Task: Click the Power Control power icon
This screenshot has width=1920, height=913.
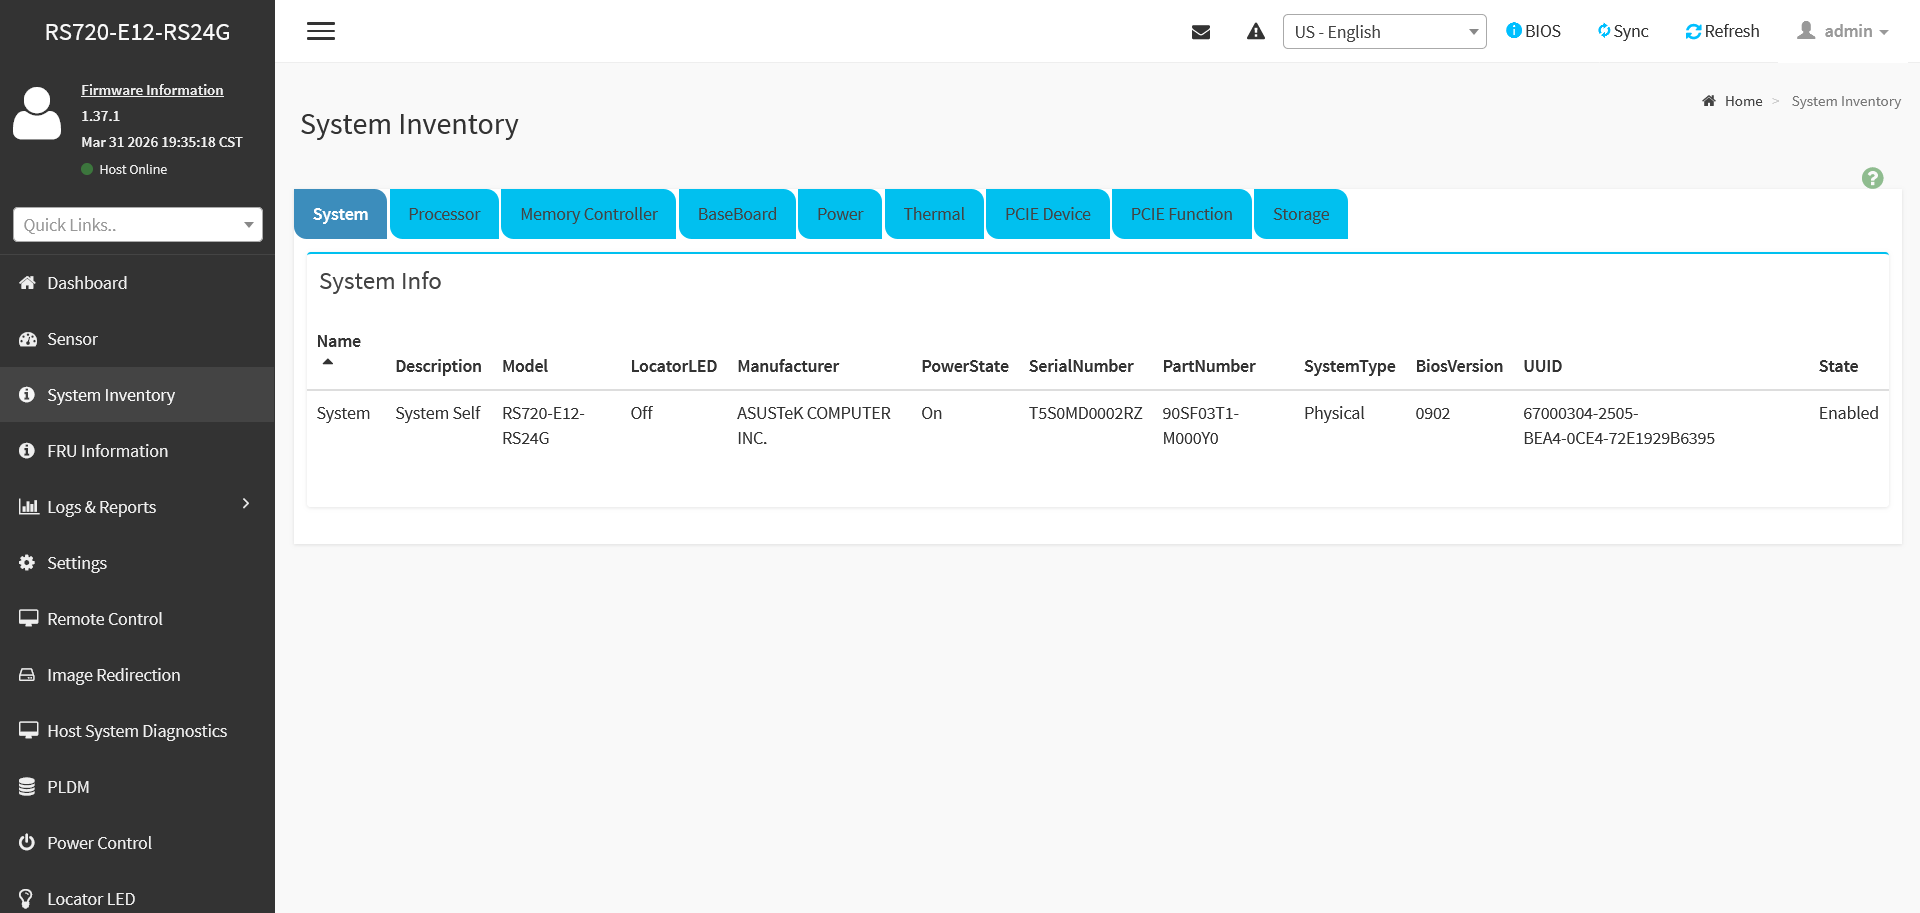Action: 27,843
